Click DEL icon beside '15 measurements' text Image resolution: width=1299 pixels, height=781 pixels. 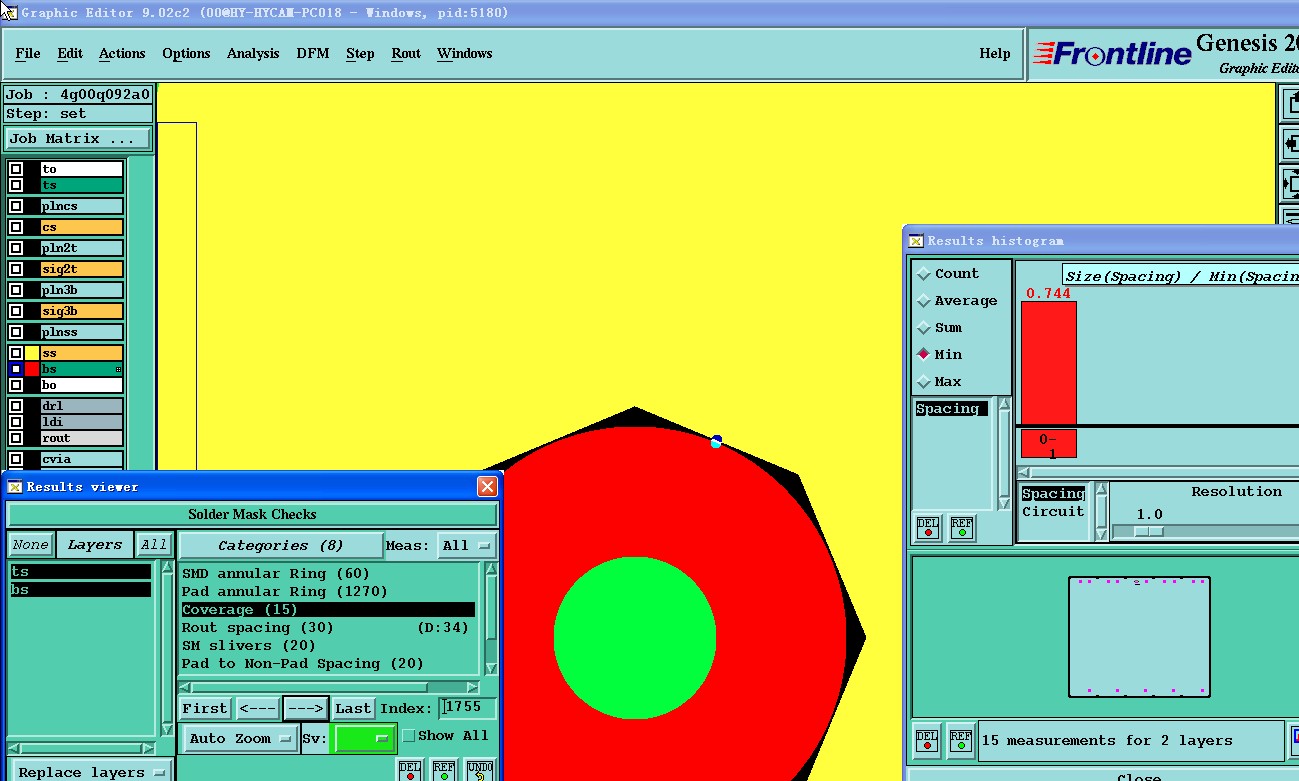[x=927, y=741]
